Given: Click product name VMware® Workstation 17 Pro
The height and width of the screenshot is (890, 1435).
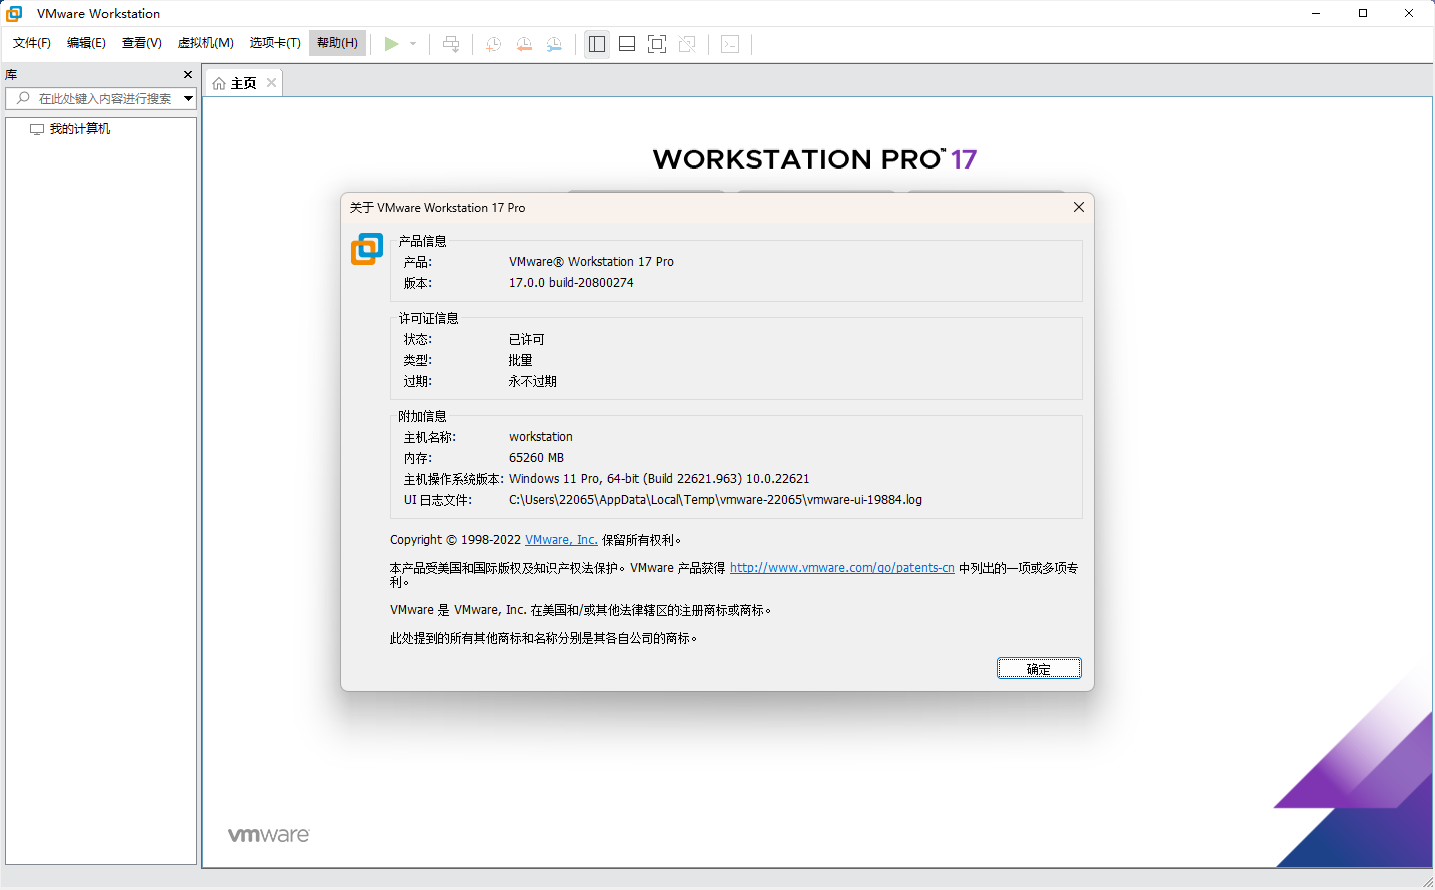Looking at the screenshot, I should coord(591,262).
